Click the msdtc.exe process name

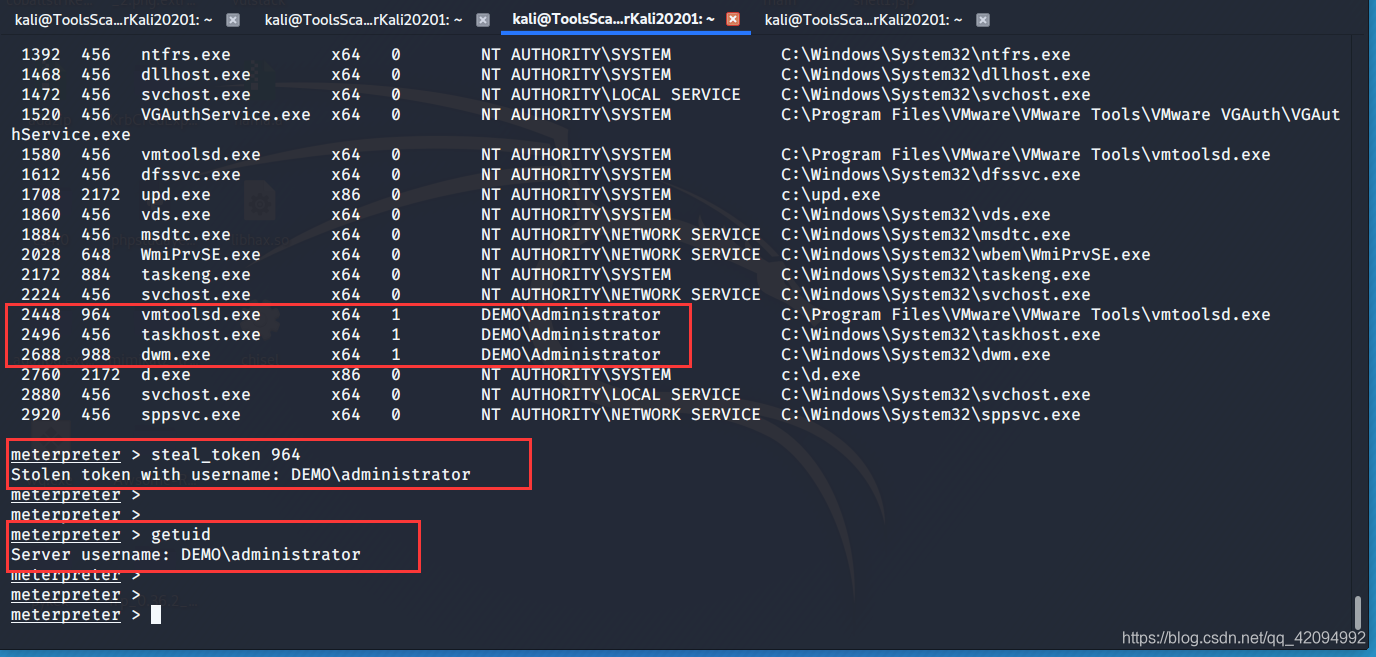pyautogui.click(x=186, y=234)
